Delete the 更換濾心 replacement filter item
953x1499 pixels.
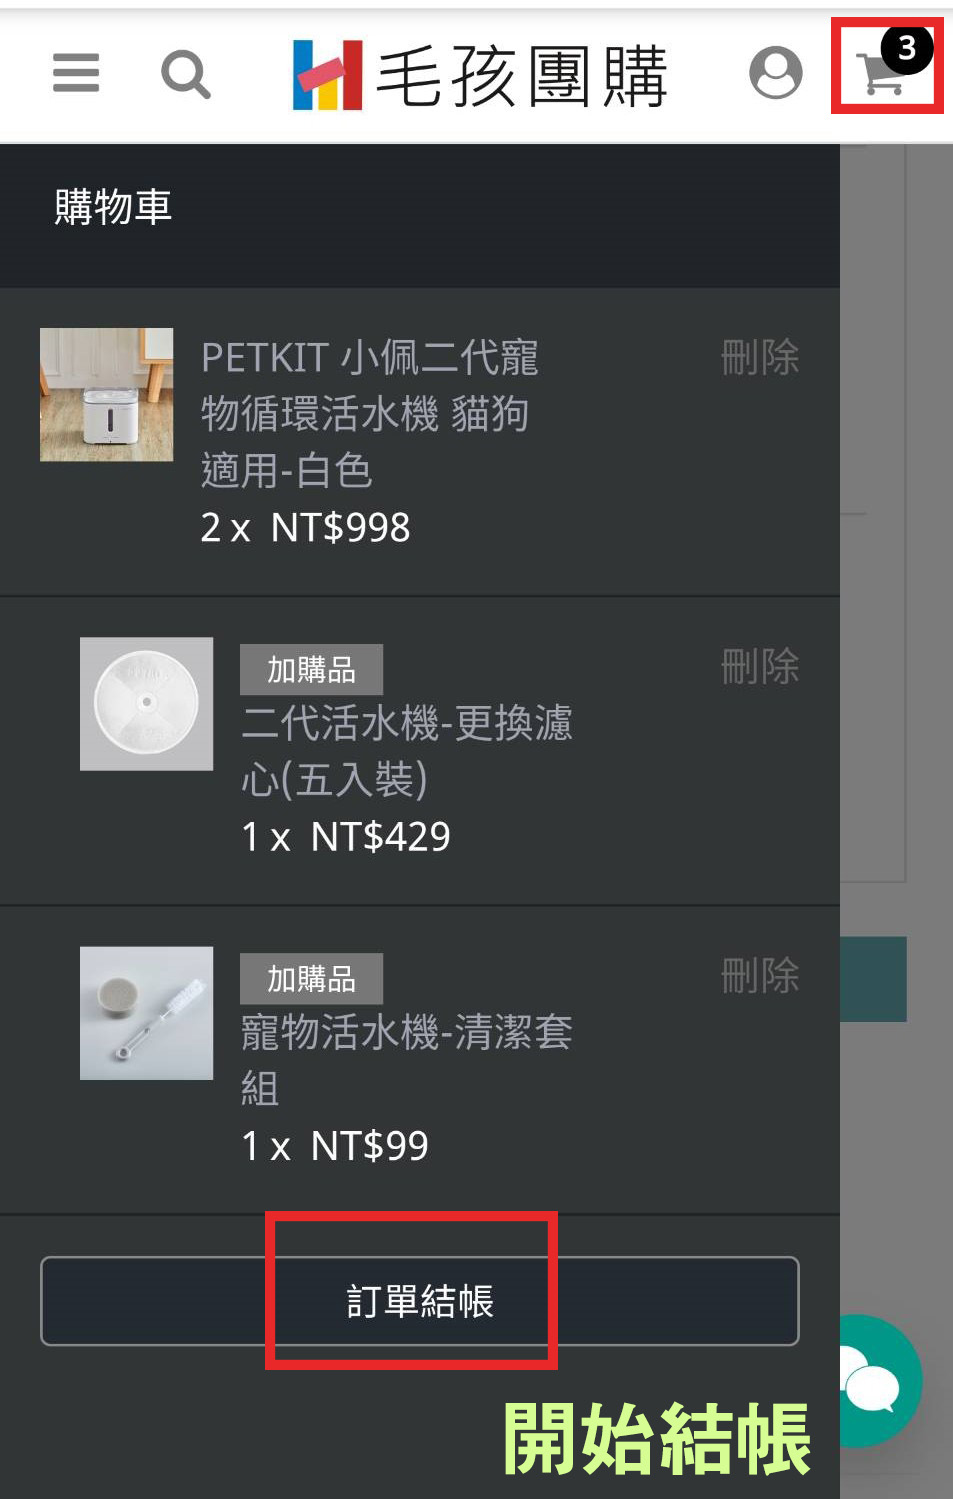click(x=760, y=666)
